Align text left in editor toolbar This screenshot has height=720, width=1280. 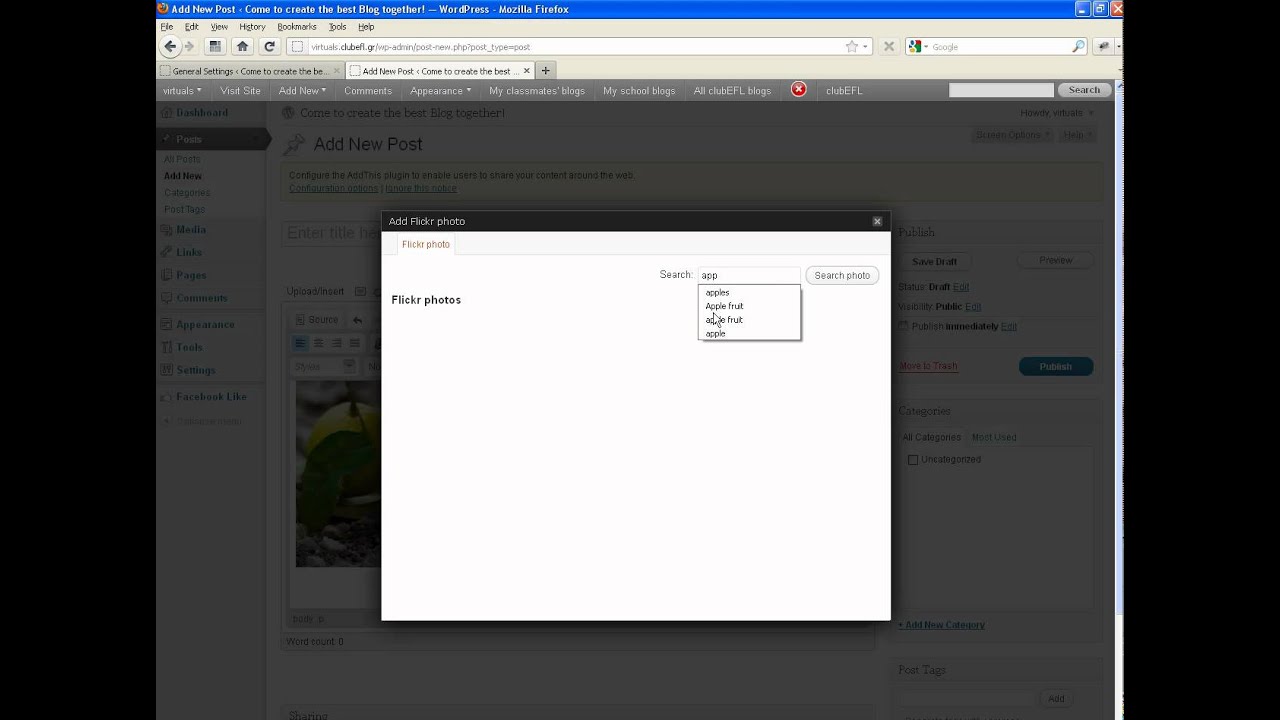[300, 343]
